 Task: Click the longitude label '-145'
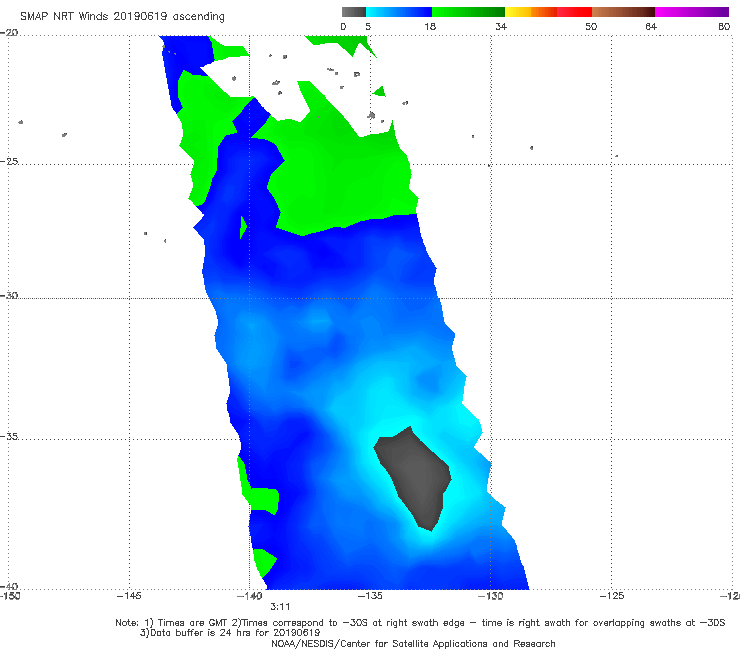129,596
